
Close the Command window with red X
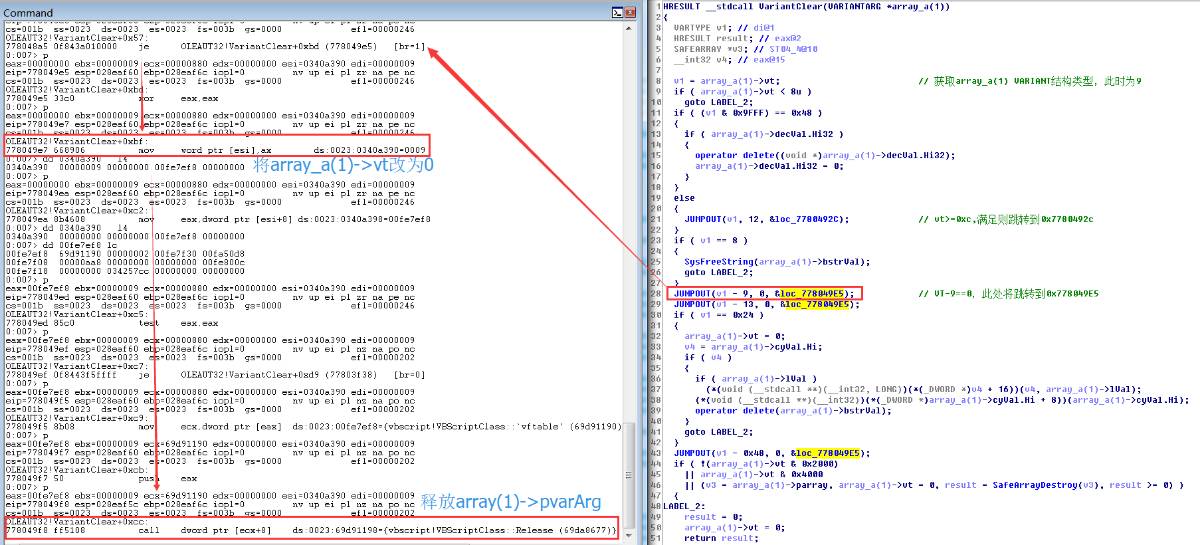pyautogui.click(x=630, y=13)
